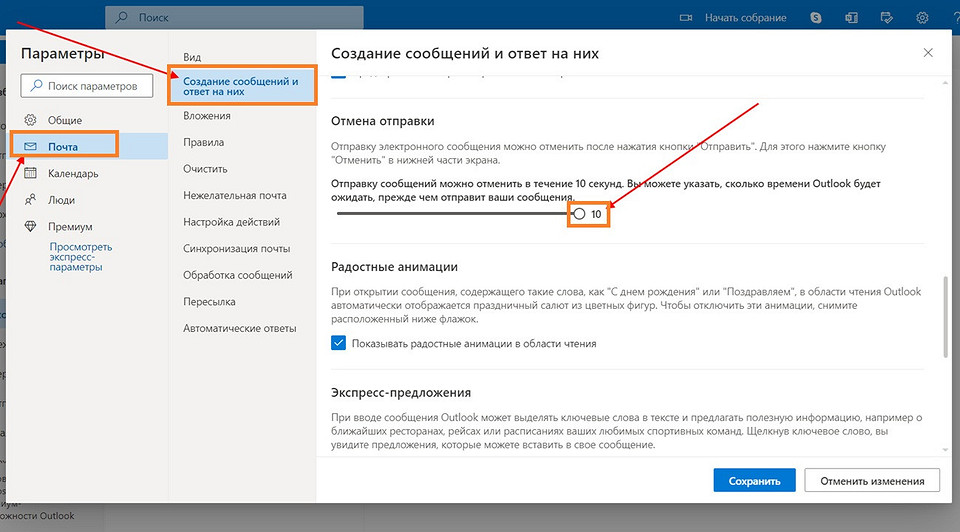Click the Отмена отправки heading
This screenshot has width=960, height=532.
pyautogui.click(x=383, y=121)
